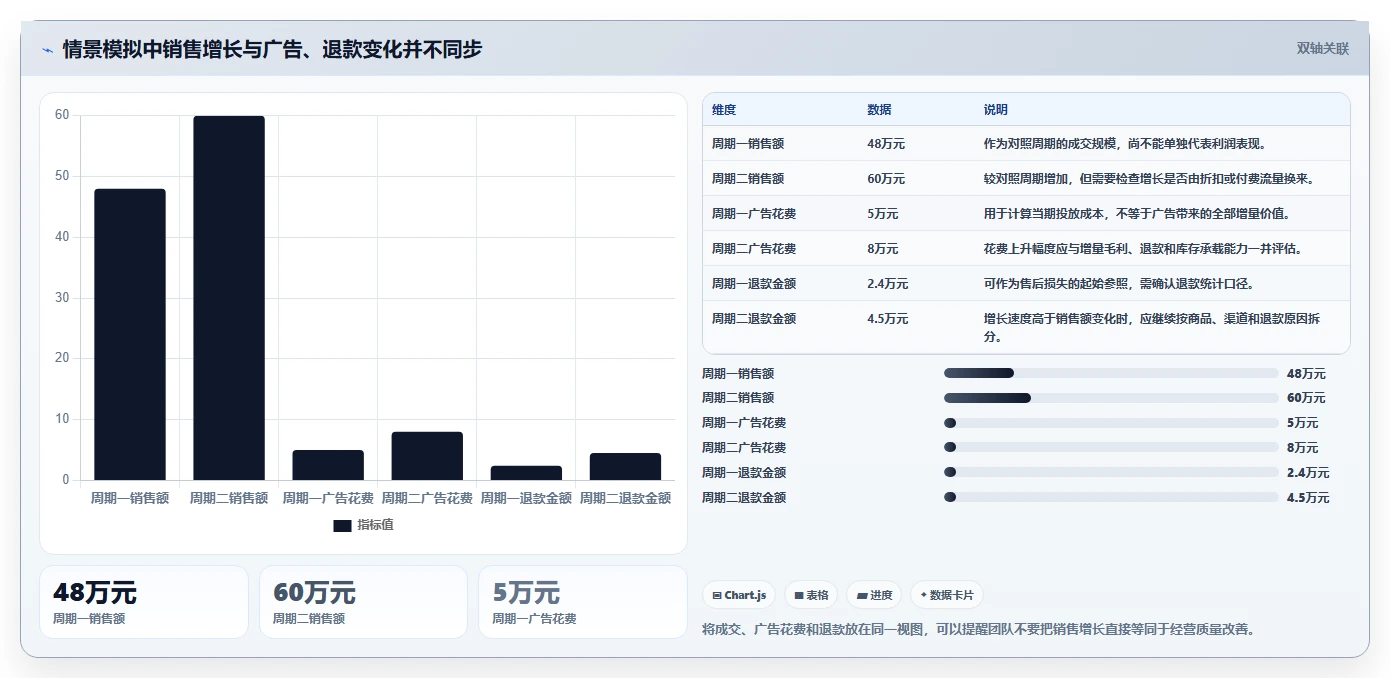Open the 48万元 周期一销售额 data card

point(144,602)
